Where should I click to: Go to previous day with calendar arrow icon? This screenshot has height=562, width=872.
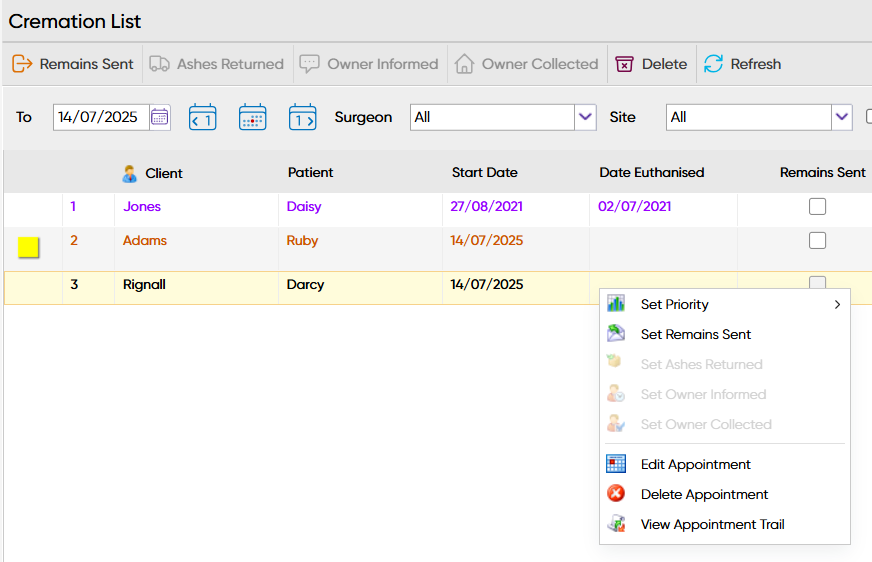(x=202, y=117)
